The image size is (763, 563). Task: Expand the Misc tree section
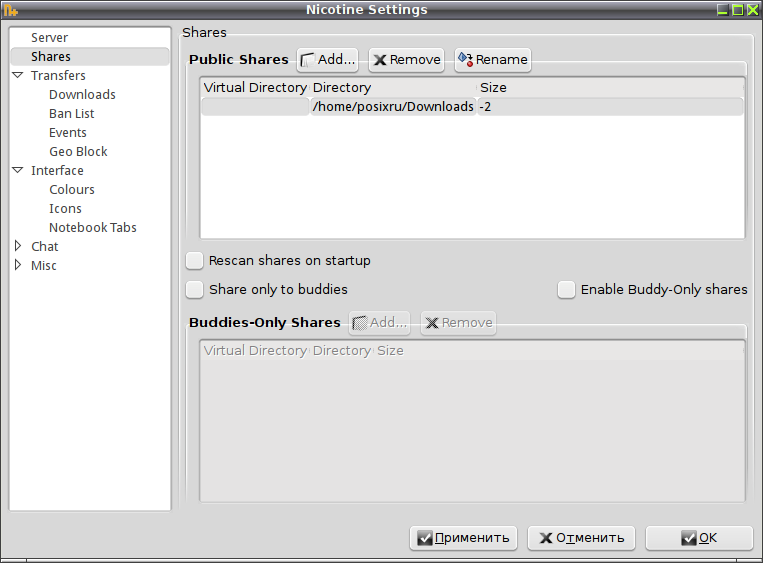(18, 265)
